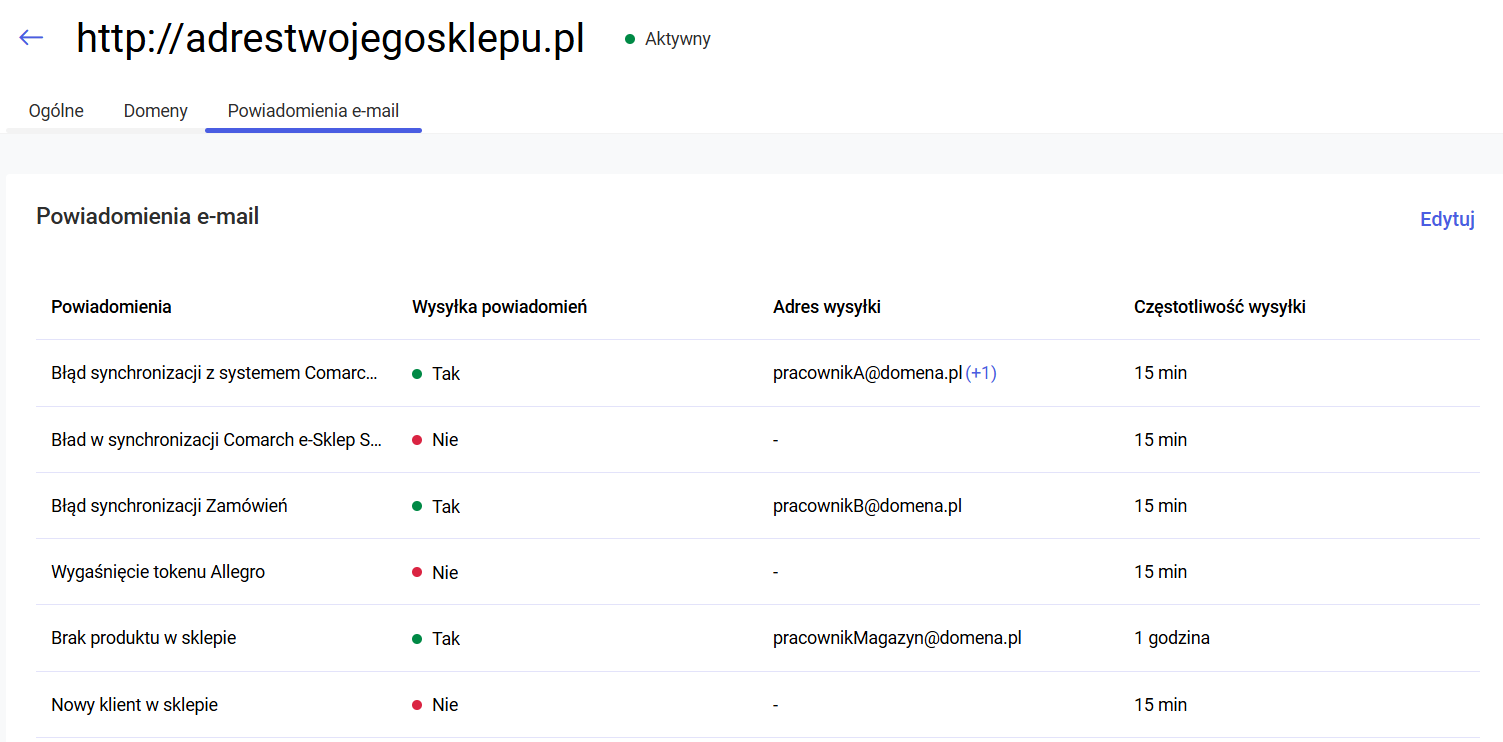This screenshot has height=742, width=1503.
Task: Click the 1 godzina frequency value
Action: [x=1171, y=638]
